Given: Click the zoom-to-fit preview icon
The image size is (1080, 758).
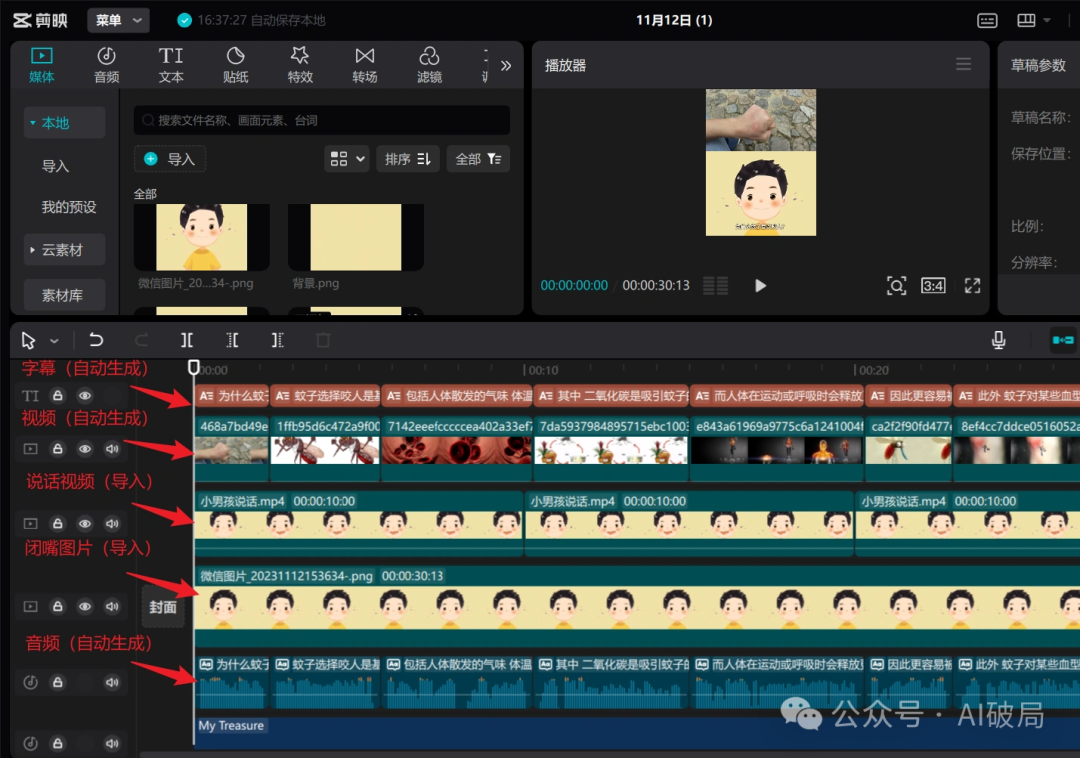Looking at the screenshot, I should coord(896,286).
